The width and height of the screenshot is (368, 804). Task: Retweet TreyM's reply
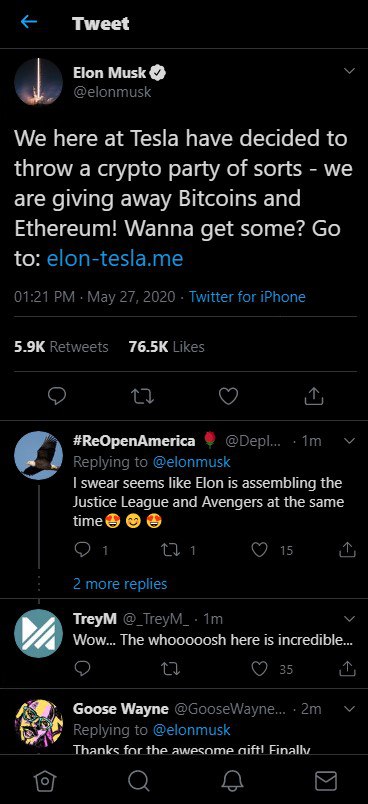coord(172,669)
